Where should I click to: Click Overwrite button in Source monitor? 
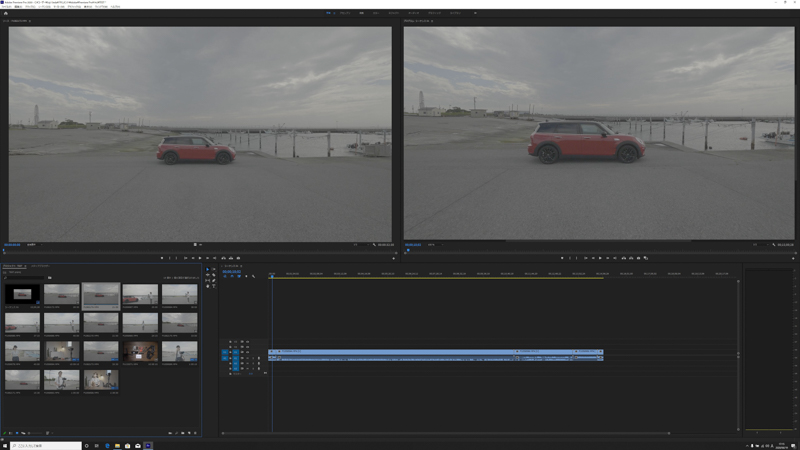pyautogui.click(x=231, y=258)
